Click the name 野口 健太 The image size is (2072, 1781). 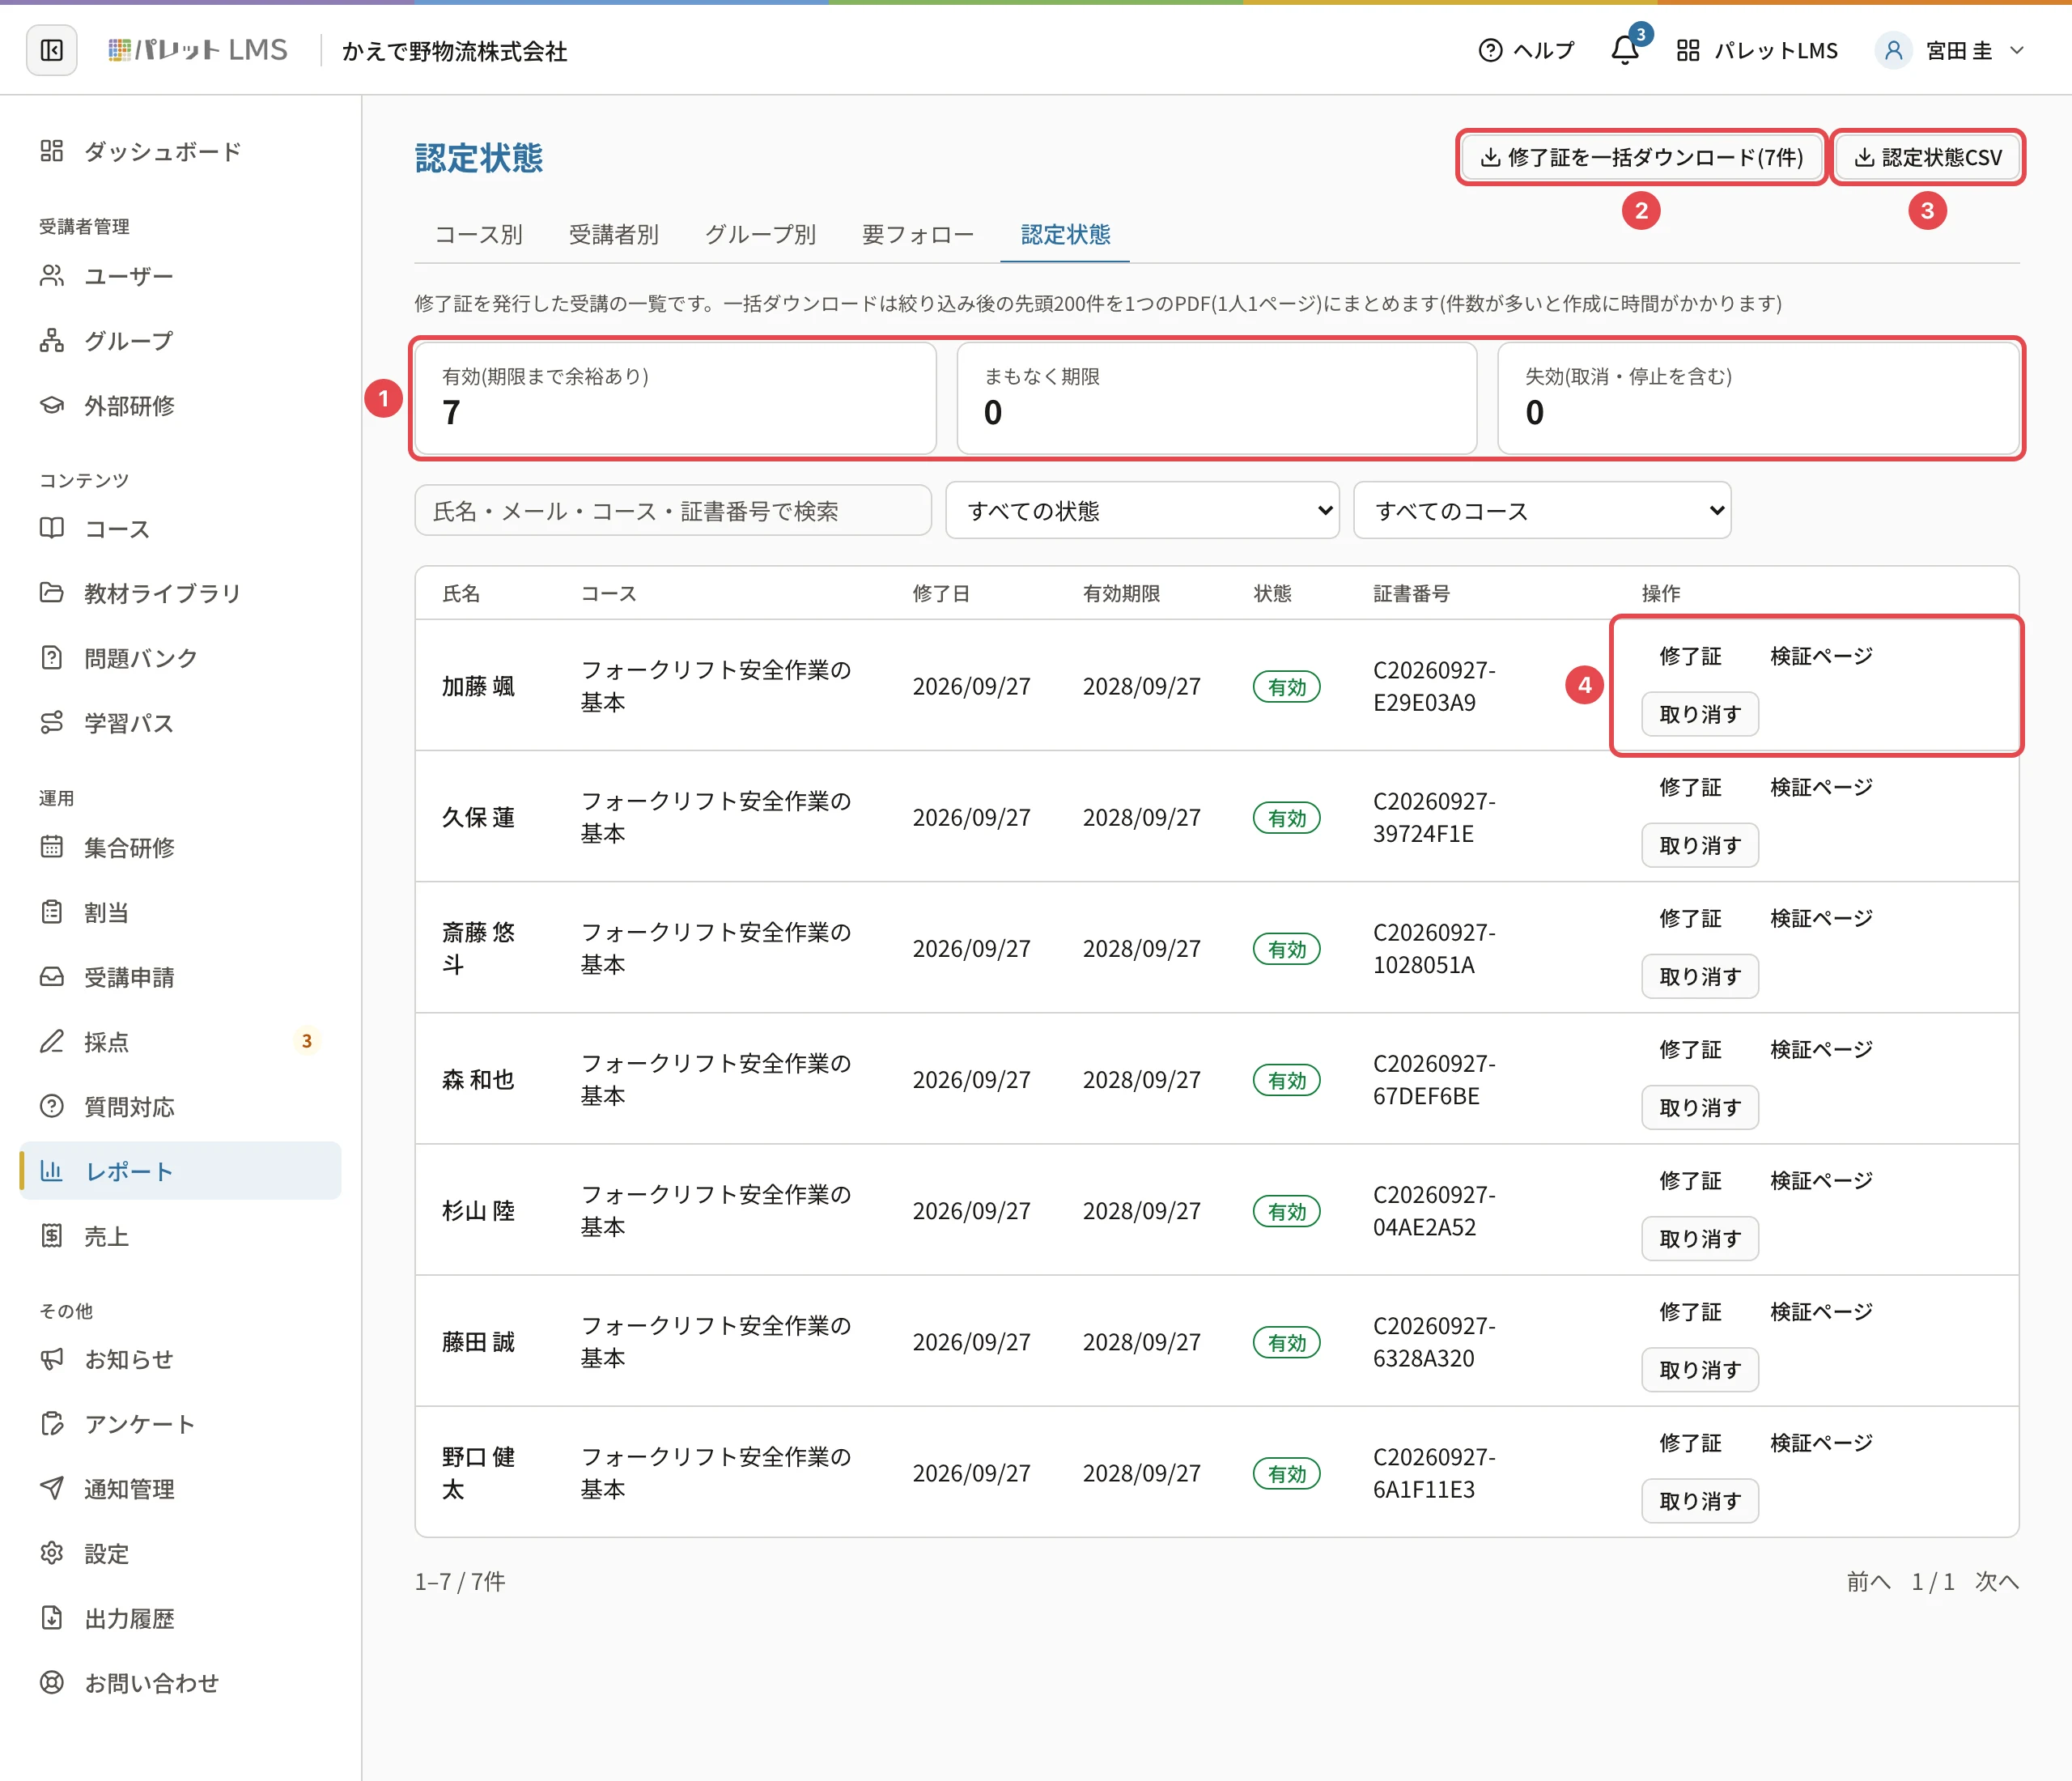(x=479, y=1473)
